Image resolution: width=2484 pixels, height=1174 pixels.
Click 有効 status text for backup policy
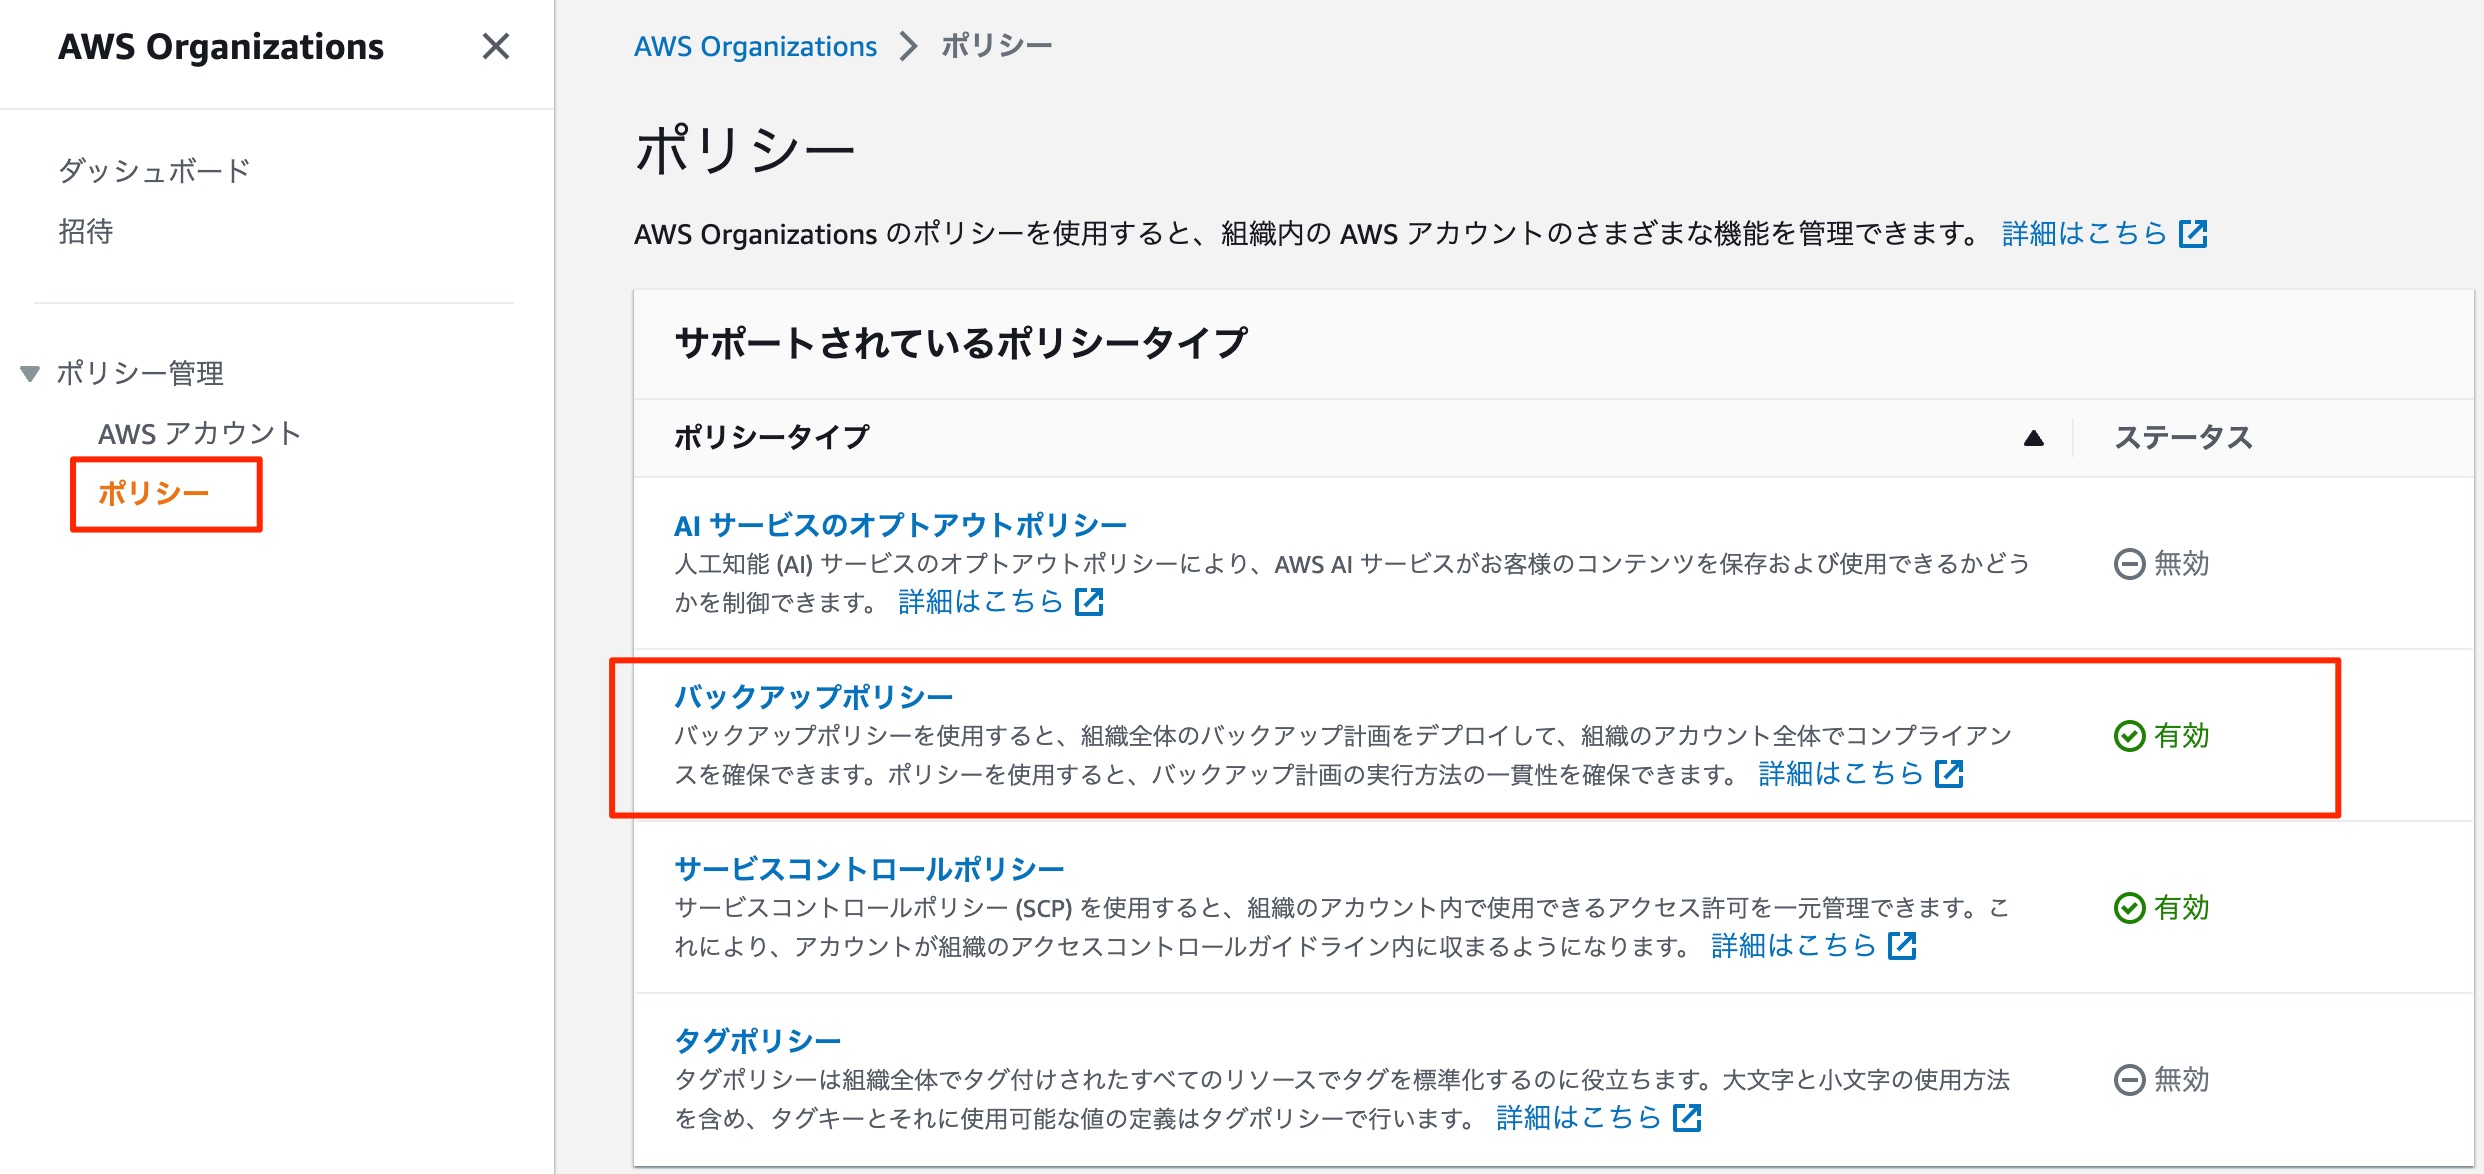[x=2181, y=736]
